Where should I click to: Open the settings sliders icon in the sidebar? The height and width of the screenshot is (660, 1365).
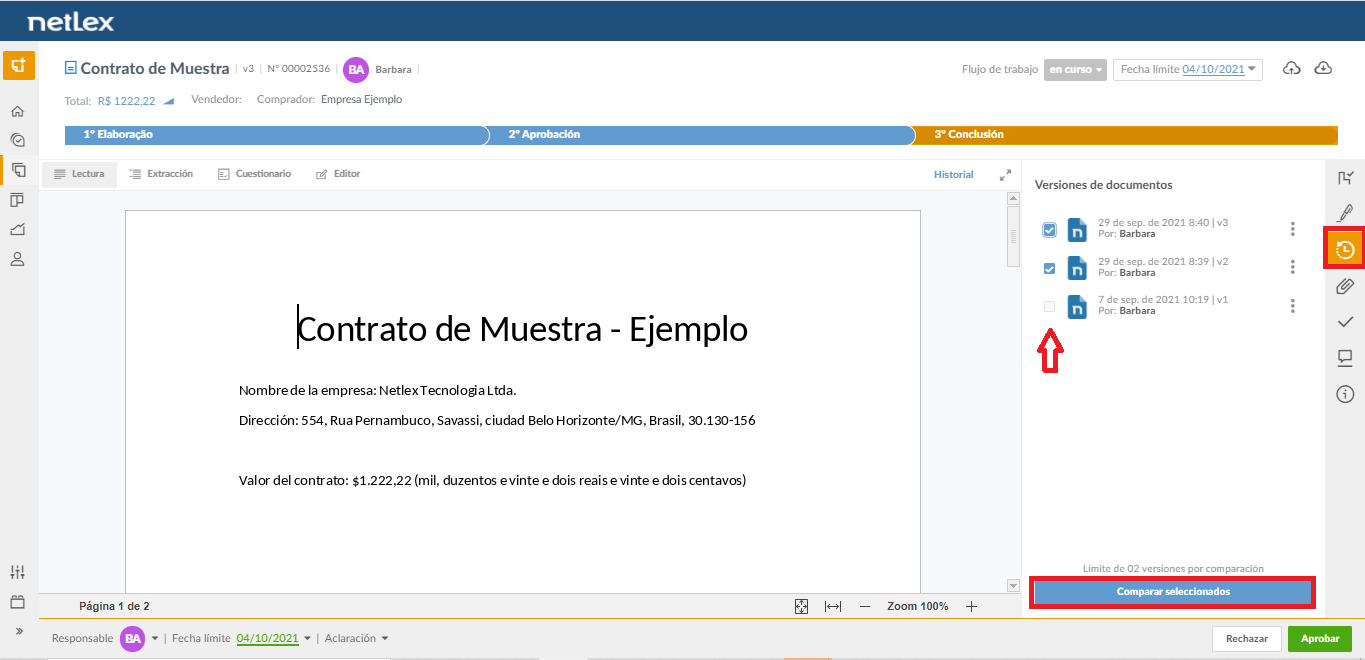pyautogui.click(x=17, y=572)
